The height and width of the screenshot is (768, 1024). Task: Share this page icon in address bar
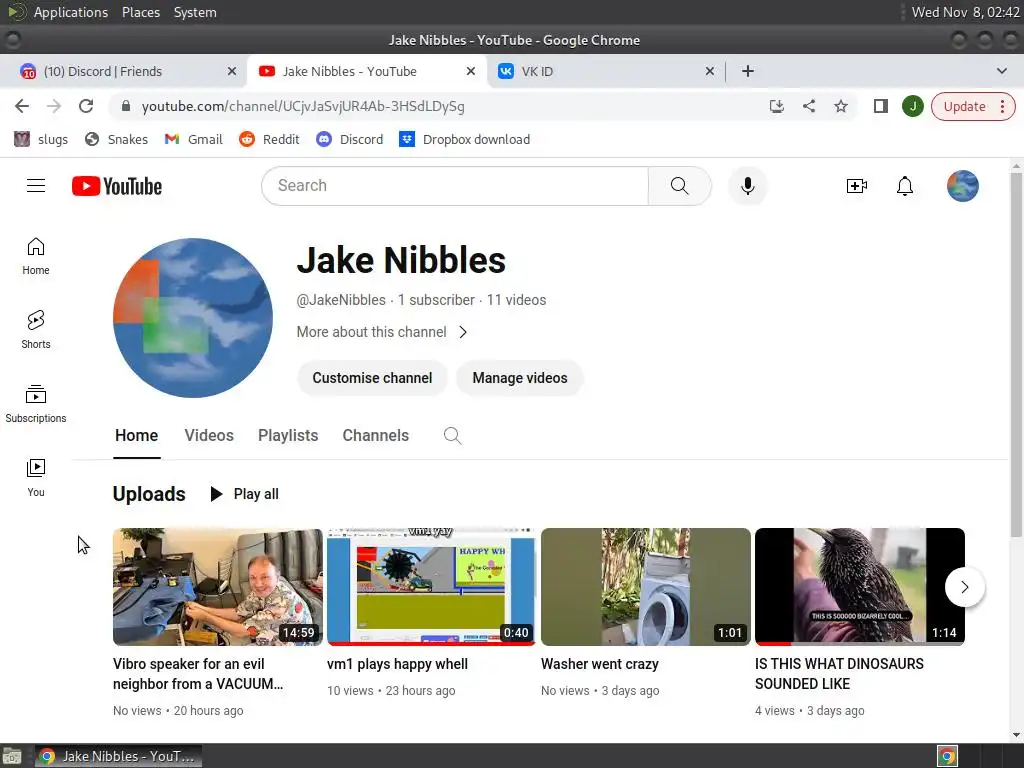pyautogui.click(x=808, y=106)
